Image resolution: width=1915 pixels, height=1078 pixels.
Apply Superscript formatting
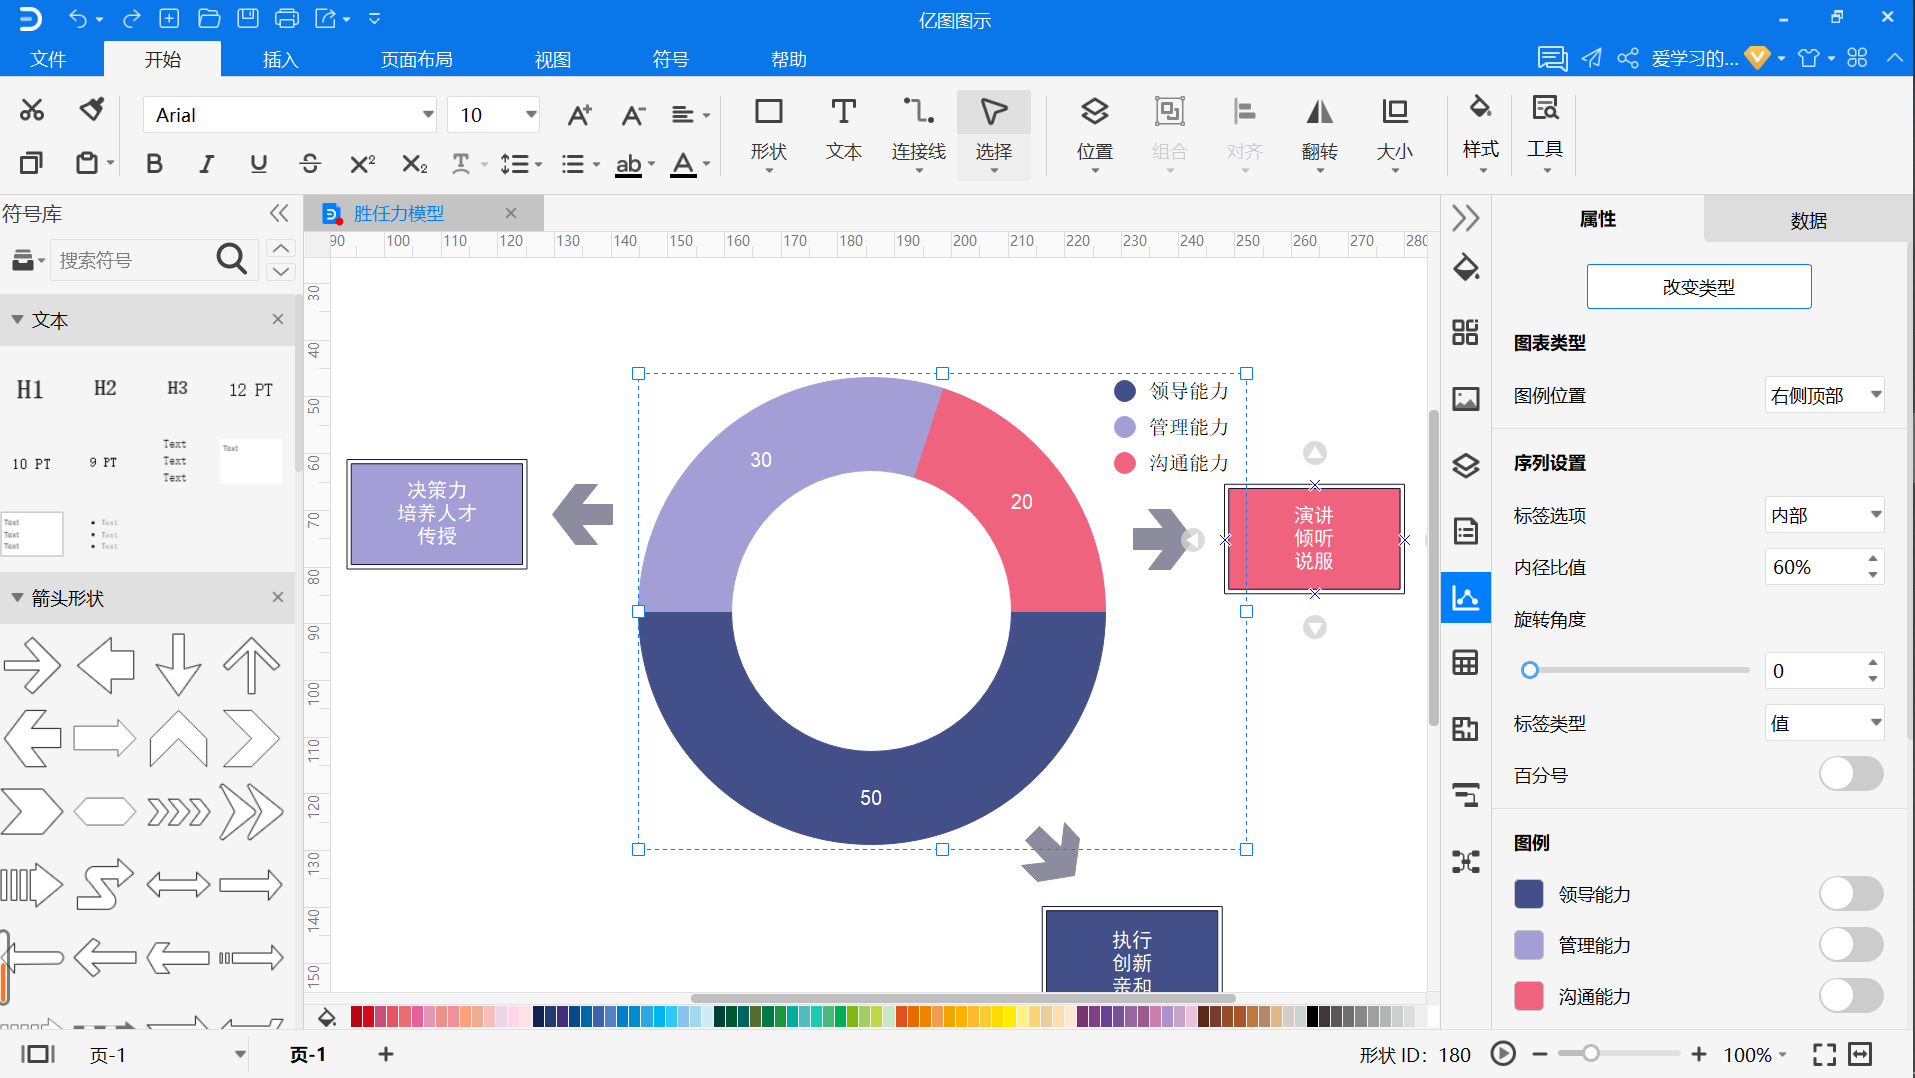click(x=362, y=163)
